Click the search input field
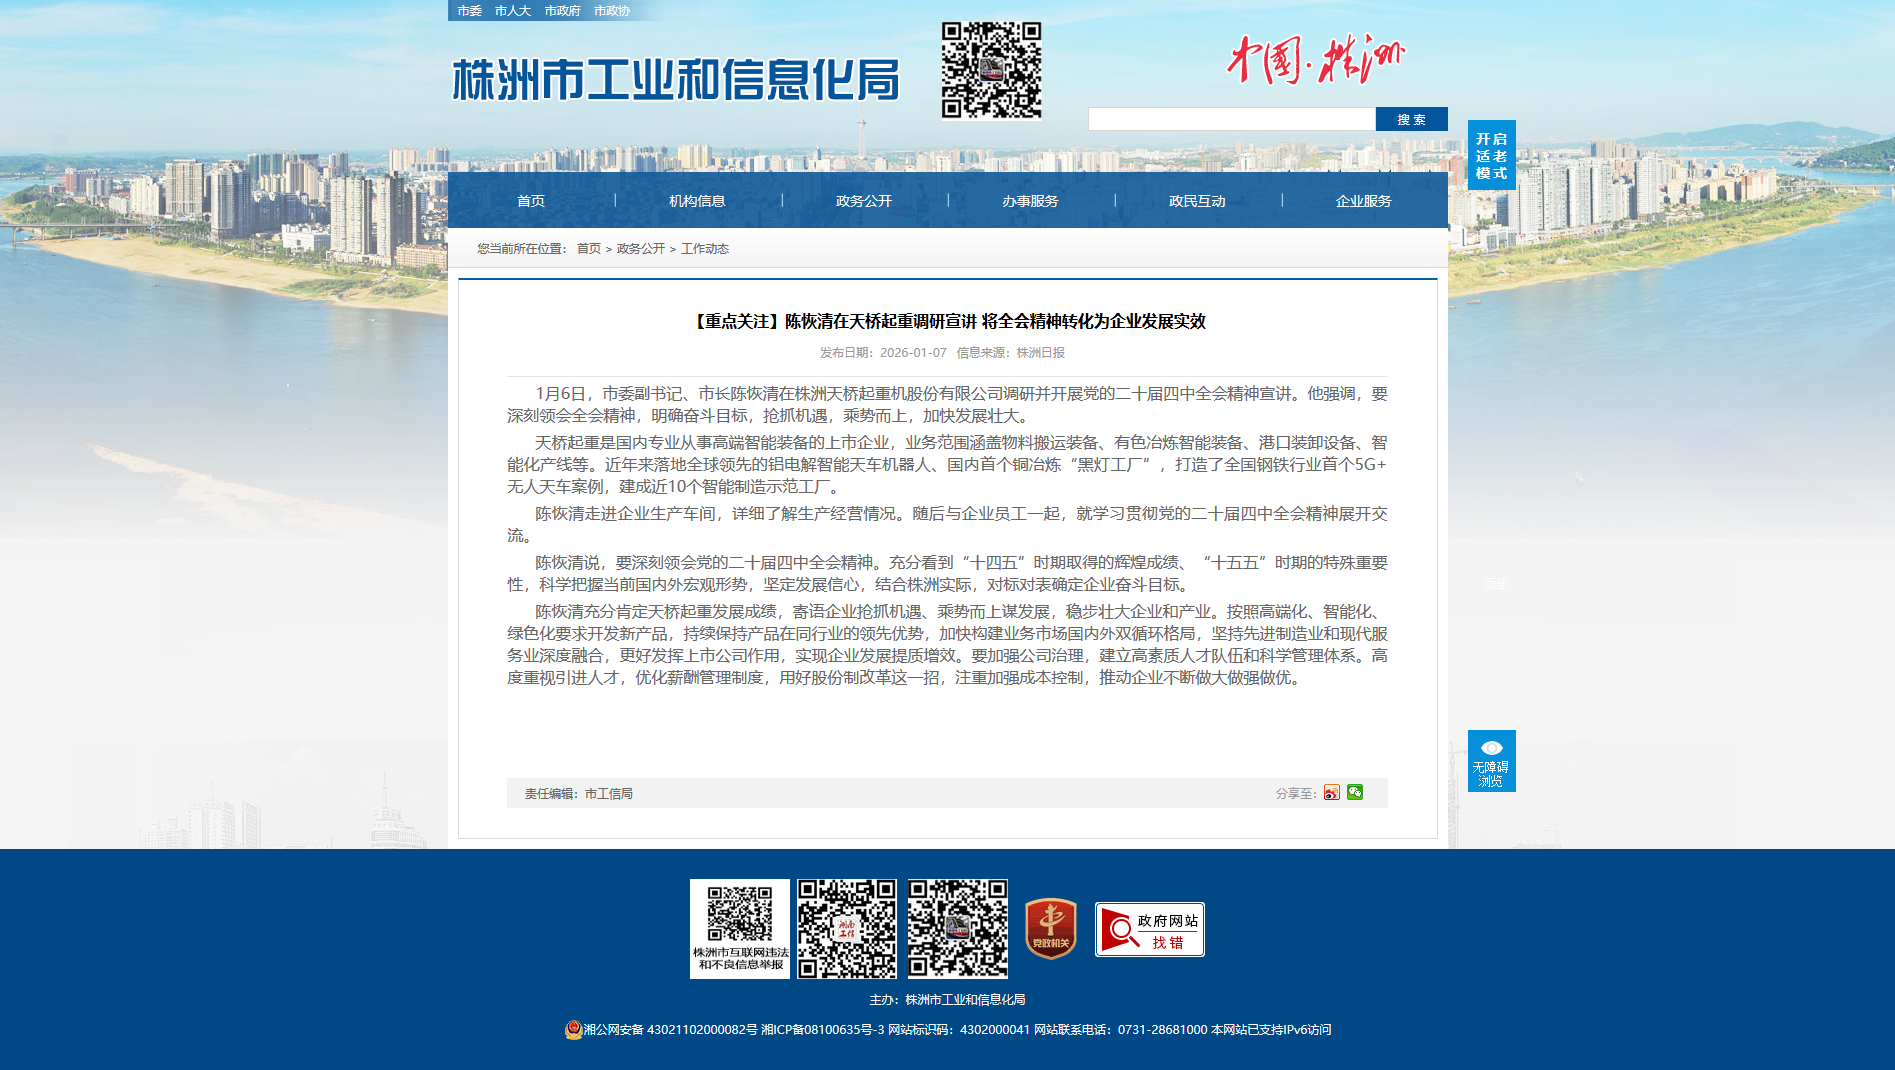The image size is (1895, 1070). point(1231,120)
